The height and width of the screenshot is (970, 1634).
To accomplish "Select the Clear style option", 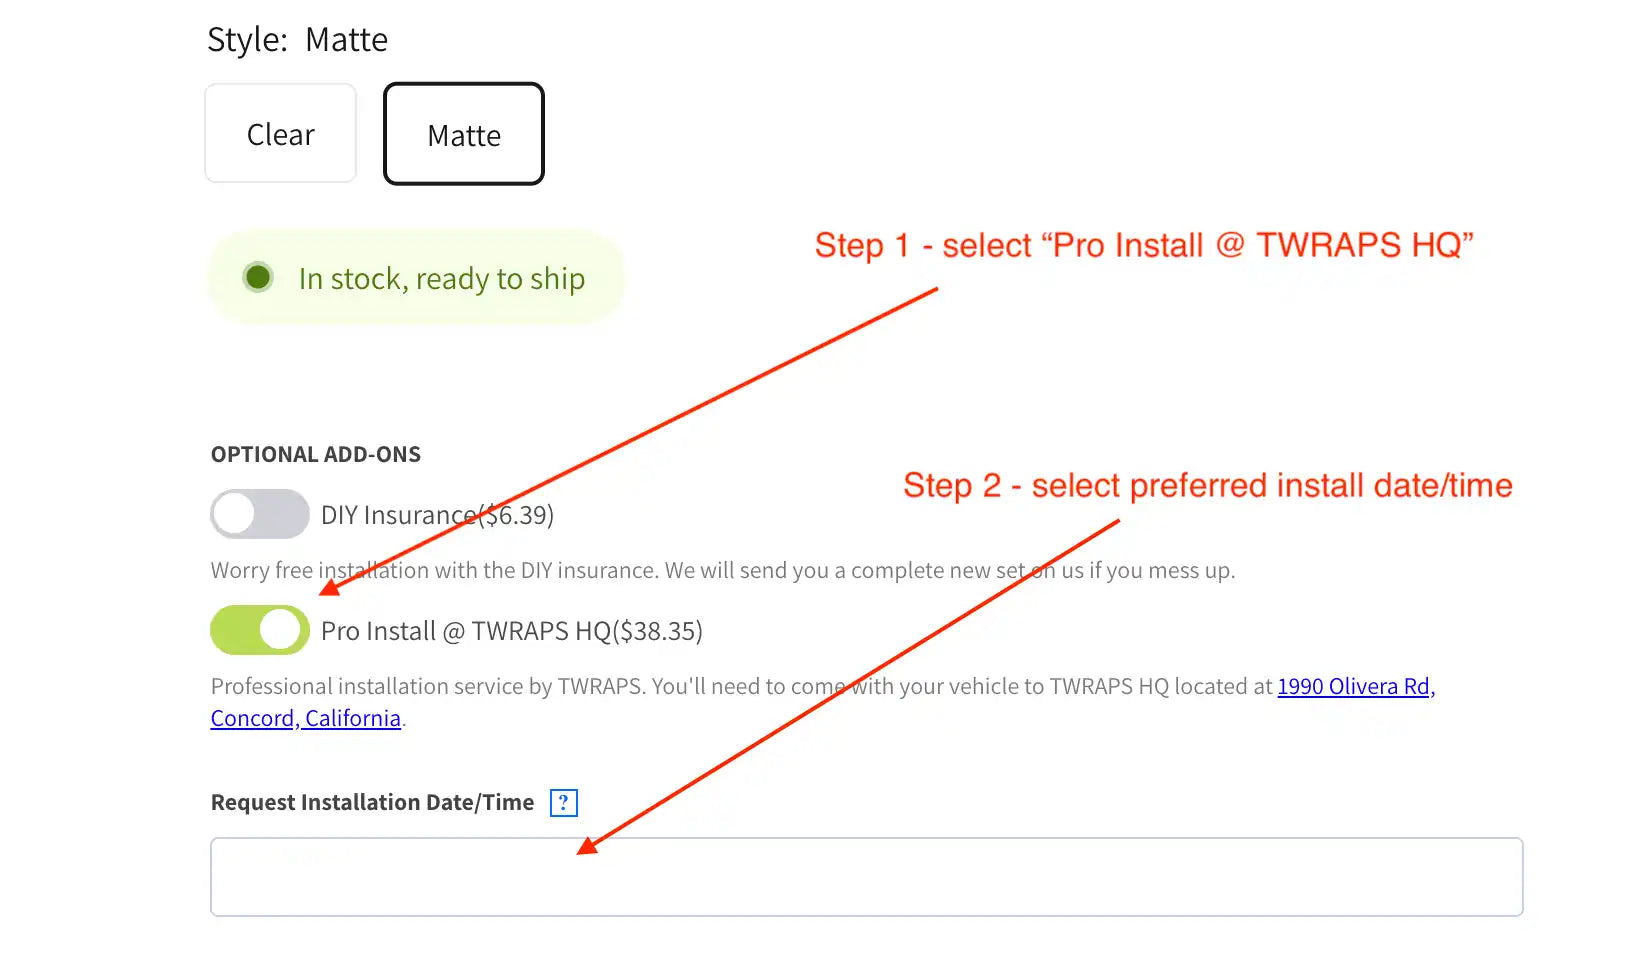I will pos(280,134).
